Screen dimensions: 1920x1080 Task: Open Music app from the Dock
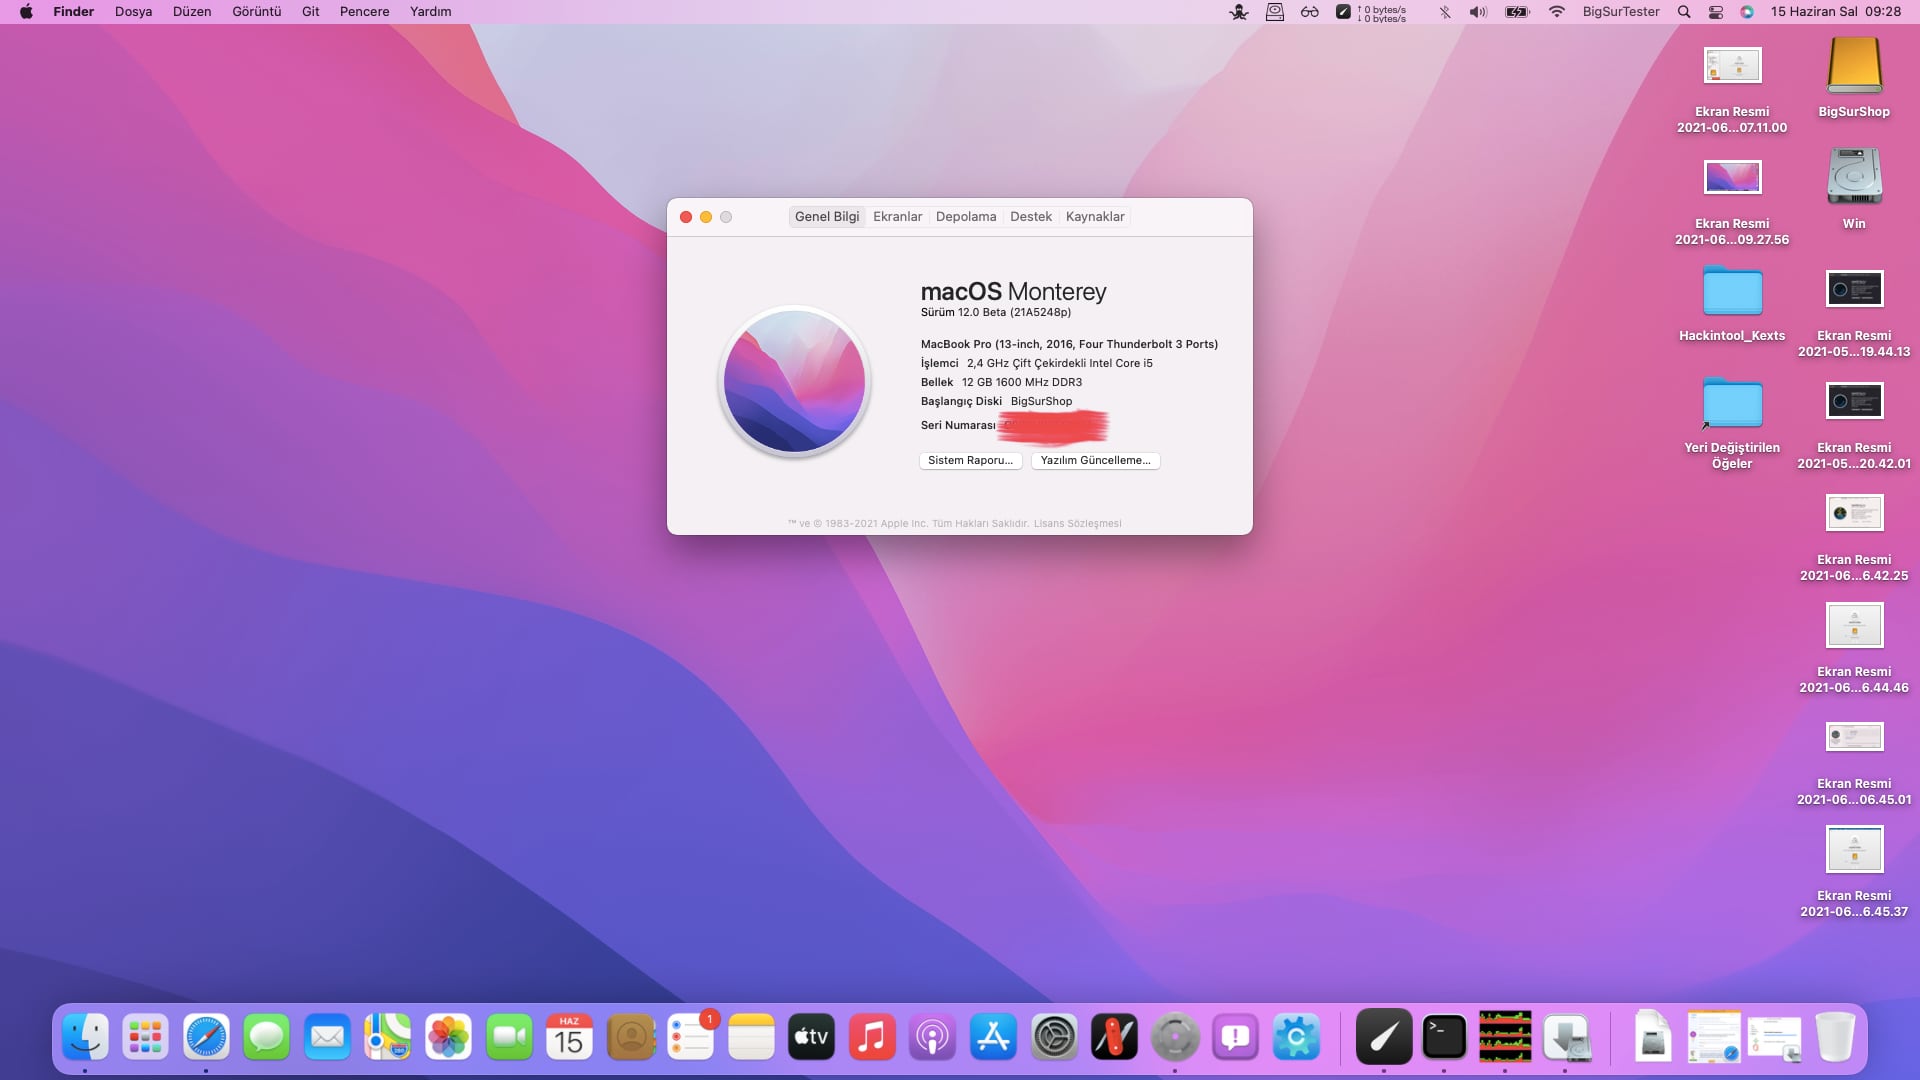pyautogui.click(x=872, y=1038)
